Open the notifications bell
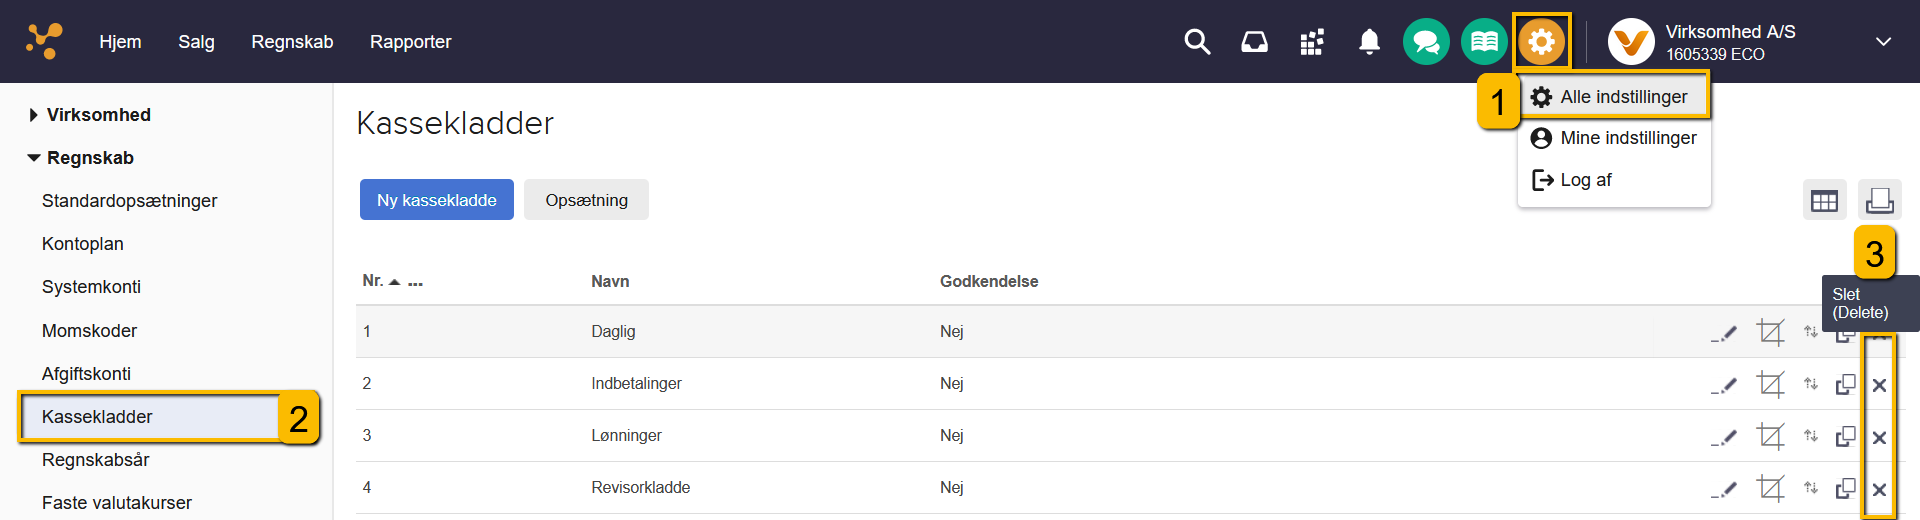The image size is (1920, 520). click(1369, 42)
